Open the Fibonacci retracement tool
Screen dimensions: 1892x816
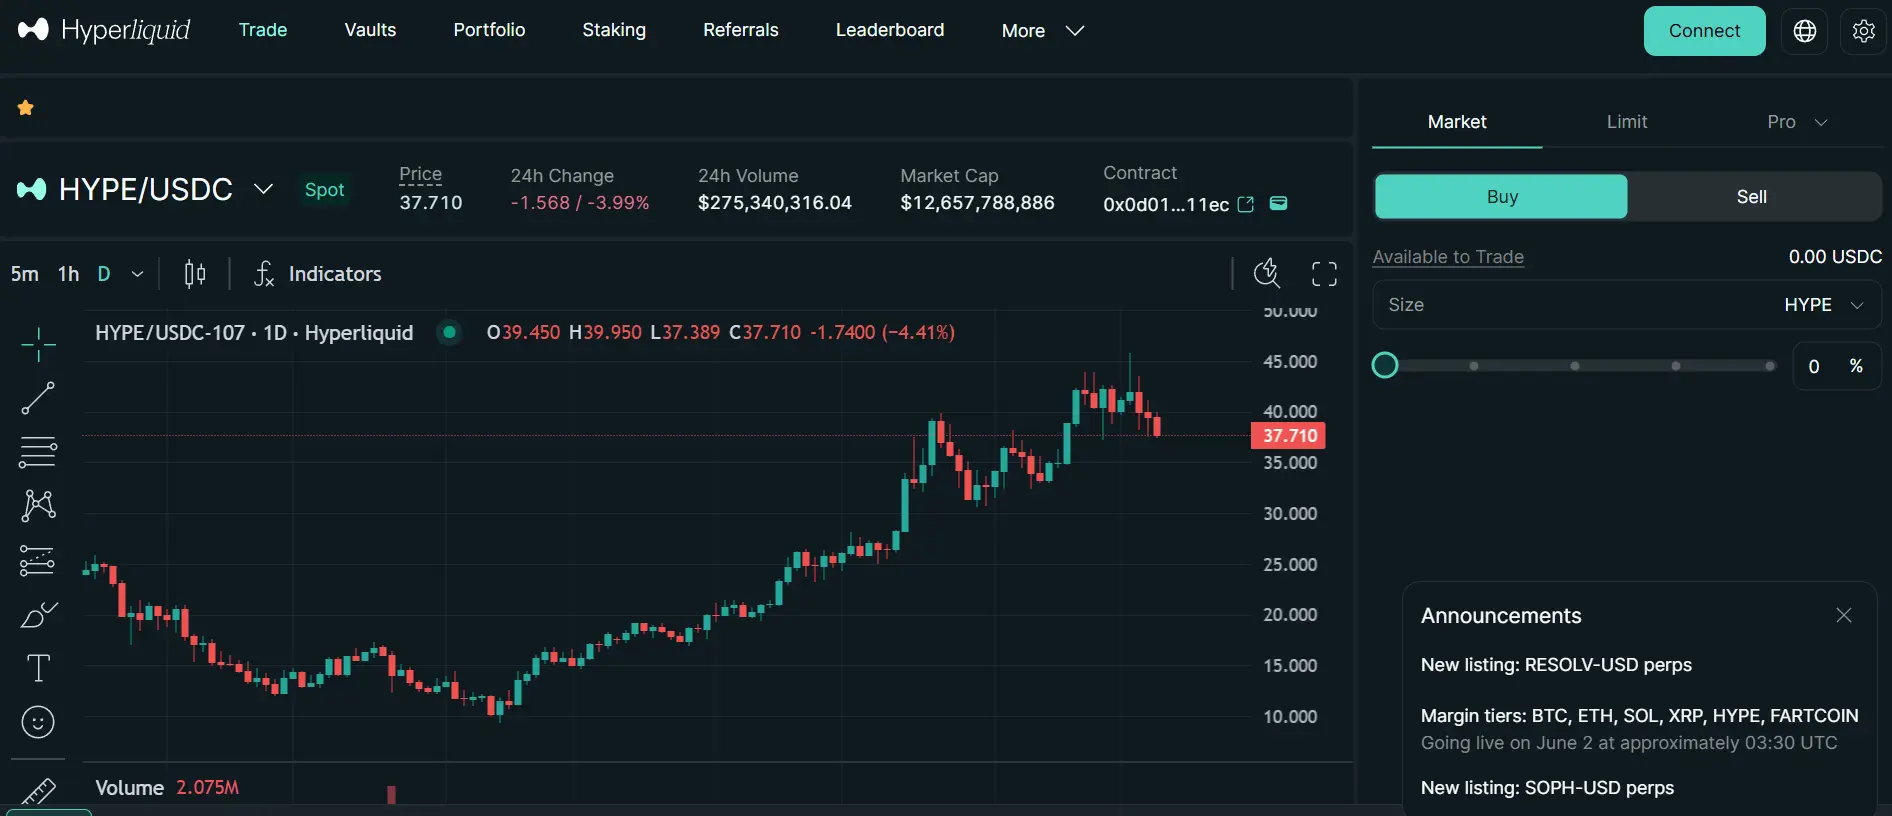coord(38,452)
